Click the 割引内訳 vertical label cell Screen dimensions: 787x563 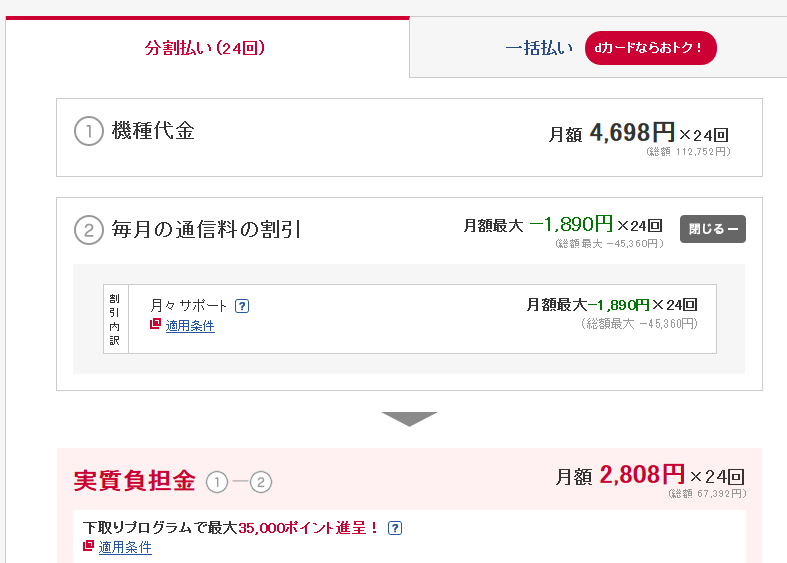(115, 319)
